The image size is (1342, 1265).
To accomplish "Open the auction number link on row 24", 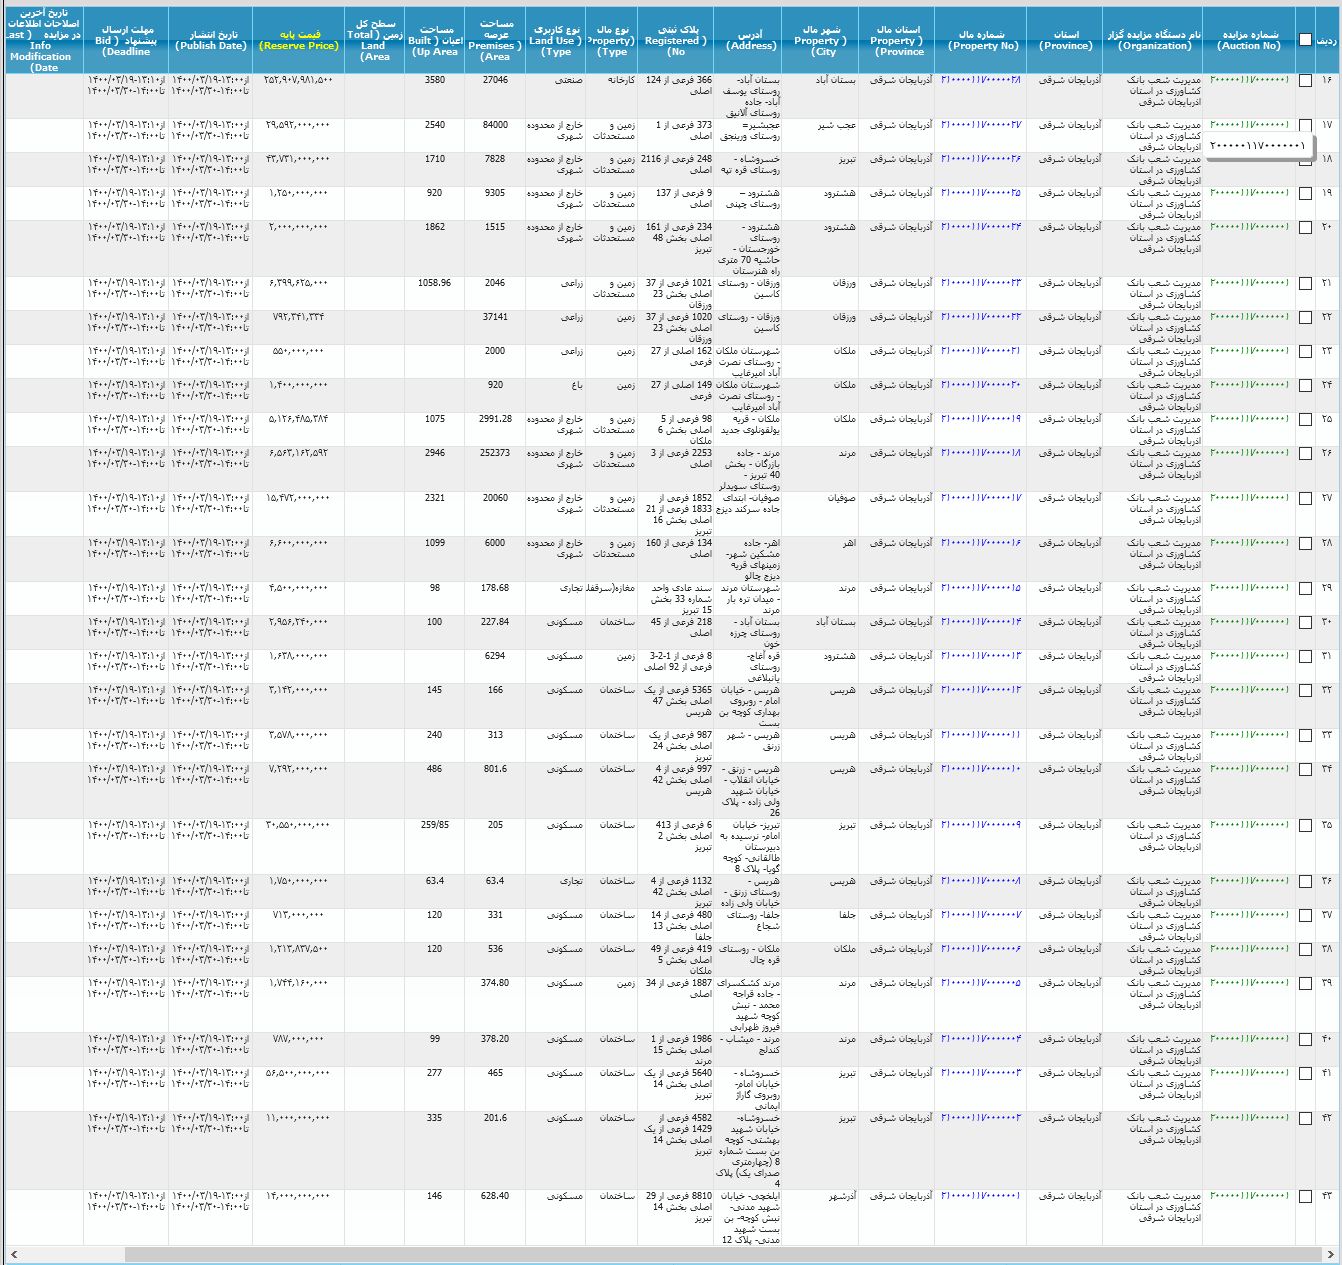I will point(1250,385).
